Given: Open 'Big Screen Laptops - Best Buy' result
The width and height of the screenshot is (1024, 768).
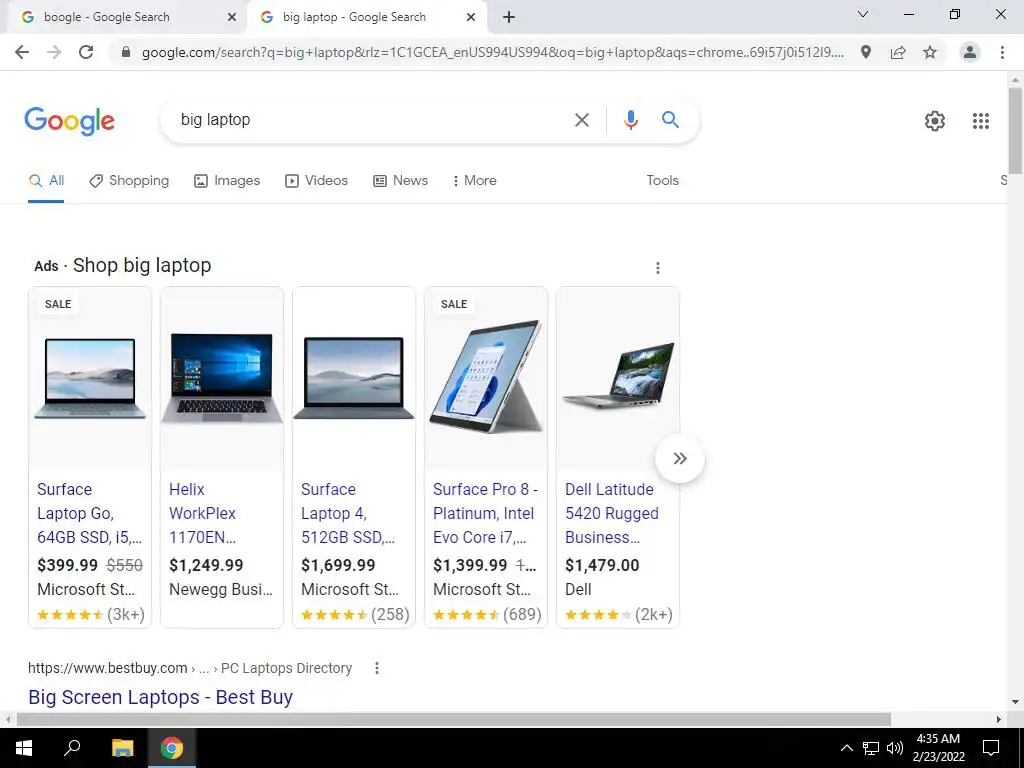Looking at the screenshot, I should coord(160,697).
